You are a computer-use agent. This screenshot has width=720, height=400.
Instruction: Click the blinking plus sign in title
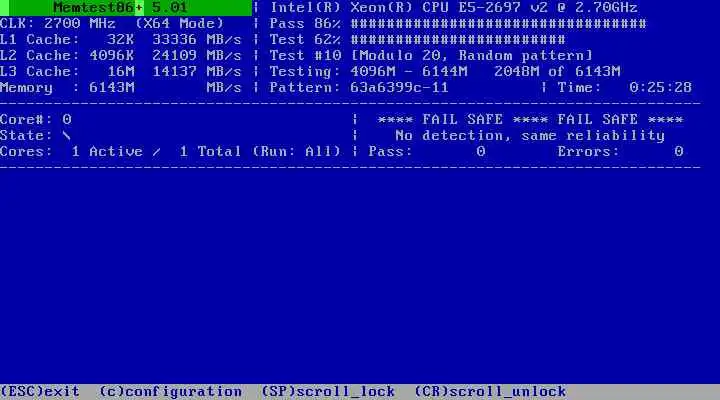[139, 8]
